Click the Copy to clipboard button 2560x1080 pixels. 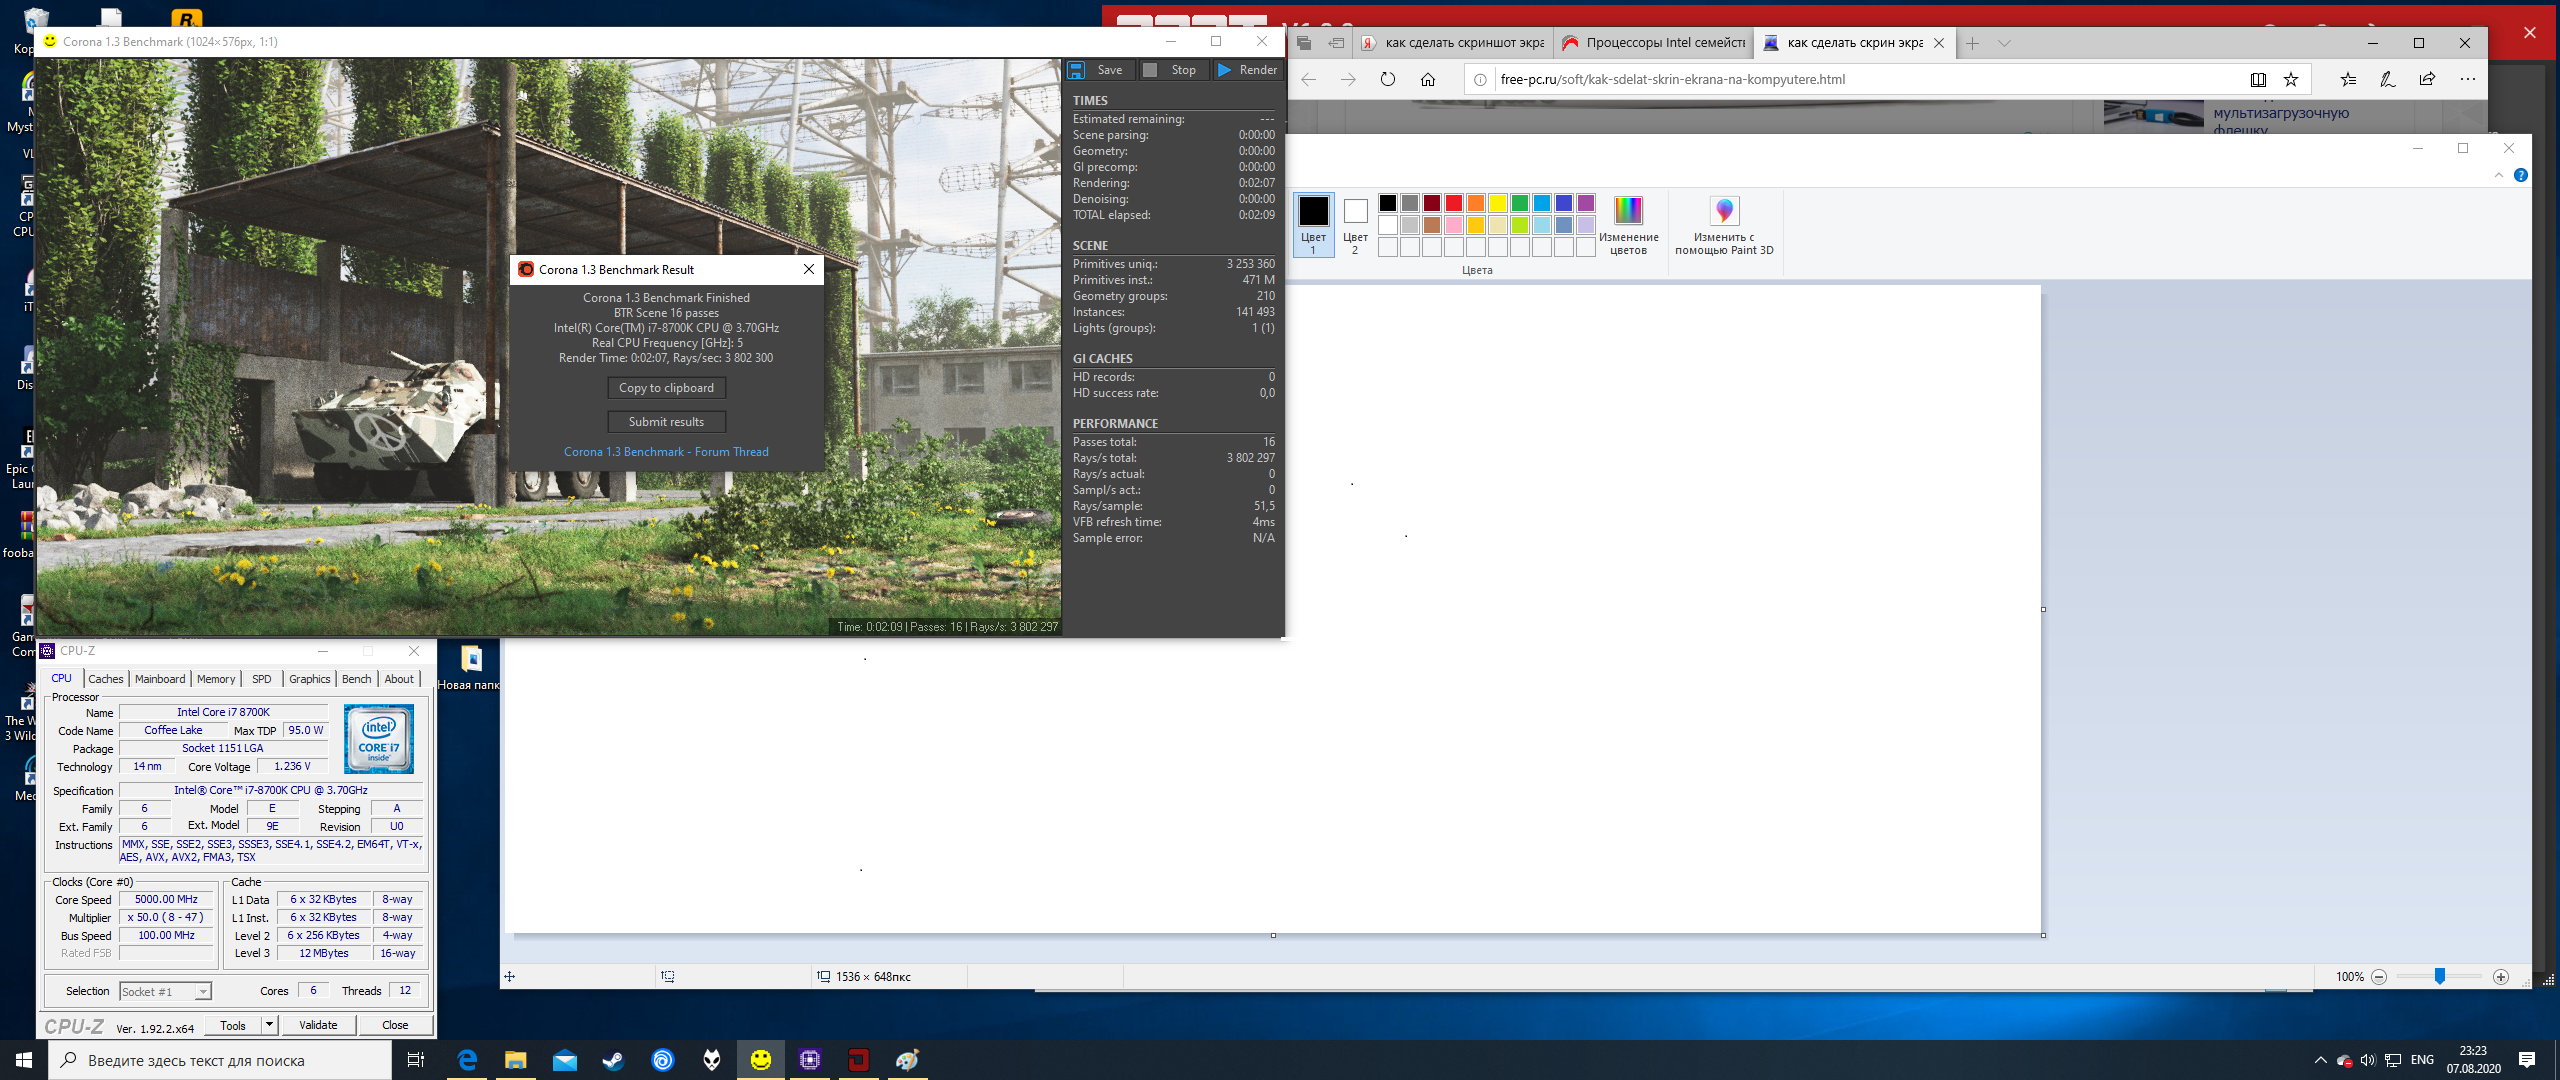(666, 388)
